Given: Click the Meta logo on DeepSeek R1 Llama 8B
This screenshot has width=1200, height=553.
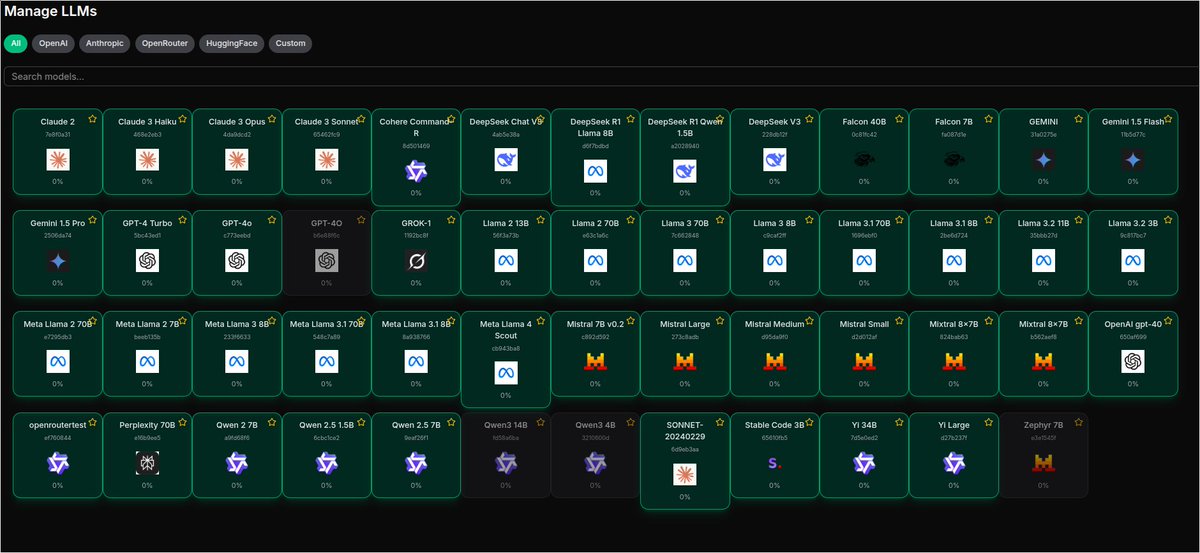Looking at the screenshot, I should coord(596,171).
